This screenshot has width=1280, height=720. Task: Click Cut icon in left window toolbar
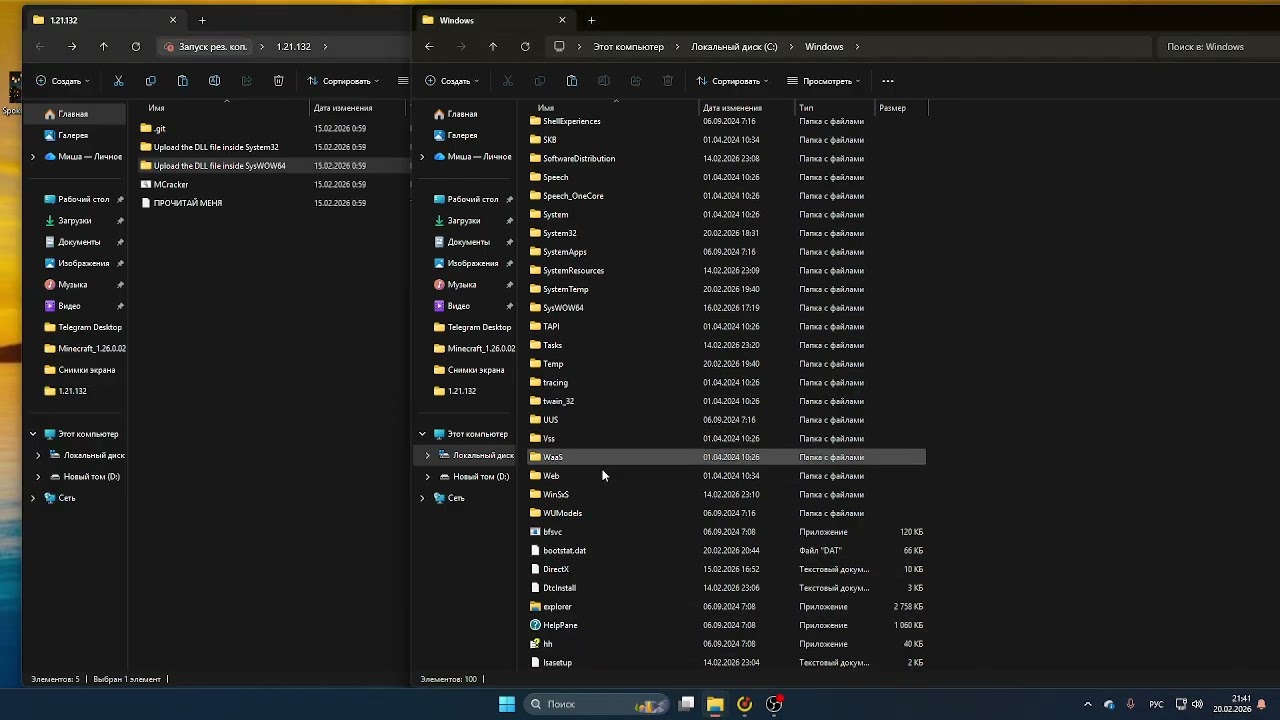pyautogui.click(x=118, y=81)
